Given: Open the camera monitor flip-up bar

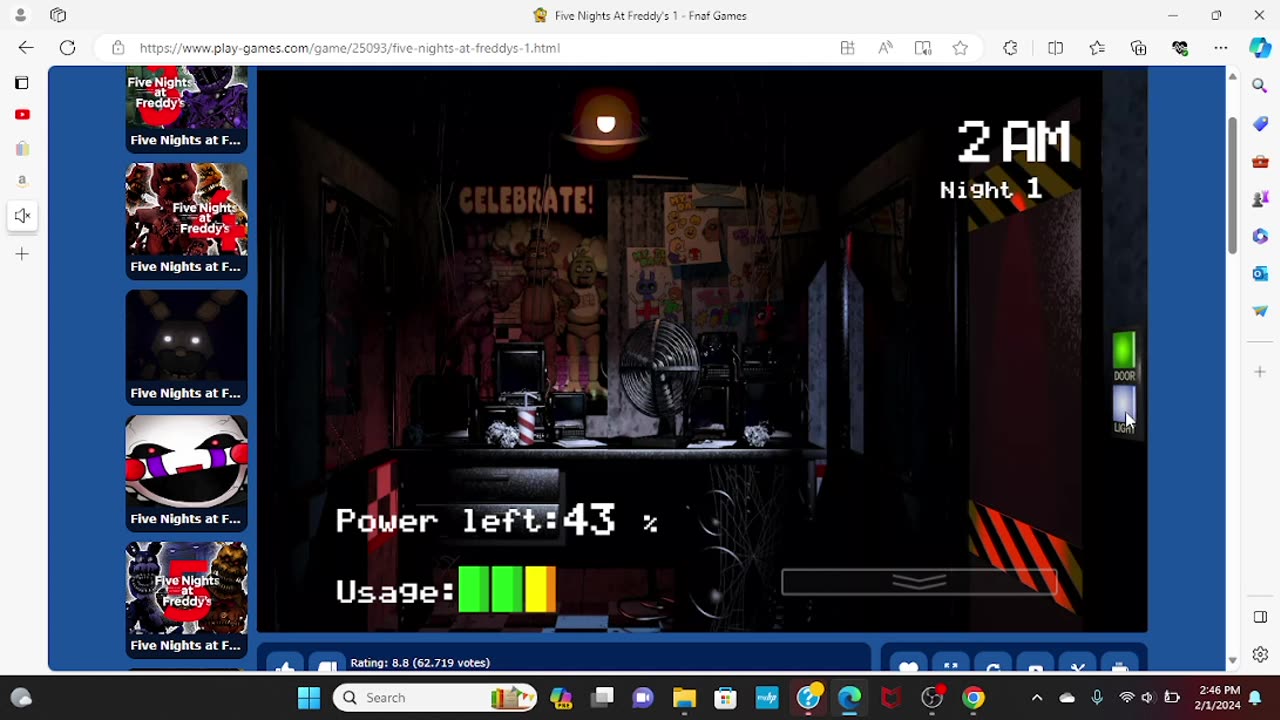Looking at the screenshot, I should click(919, 582).
